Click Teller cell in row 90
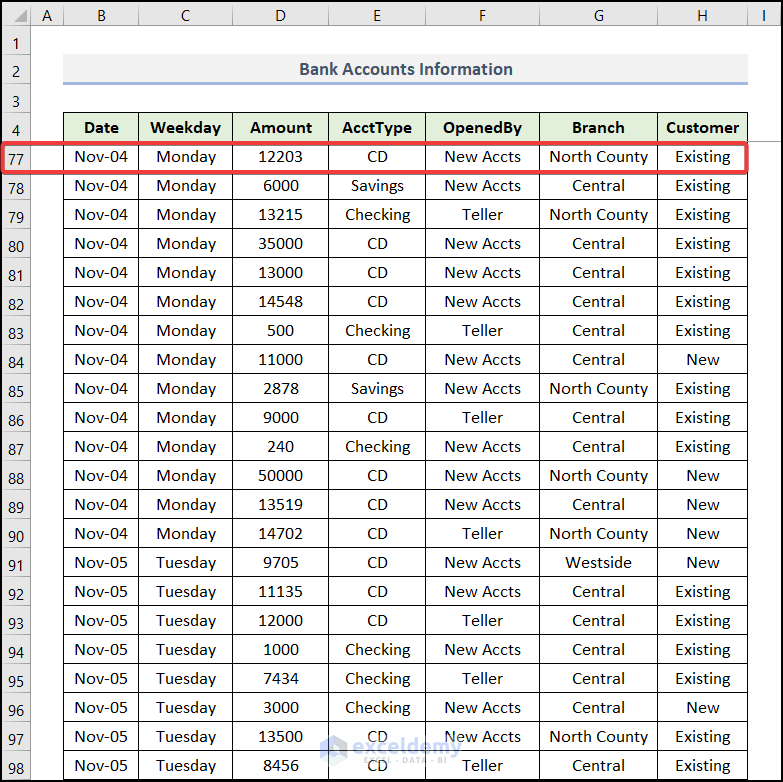783x782 pixels. click(482, 533)
